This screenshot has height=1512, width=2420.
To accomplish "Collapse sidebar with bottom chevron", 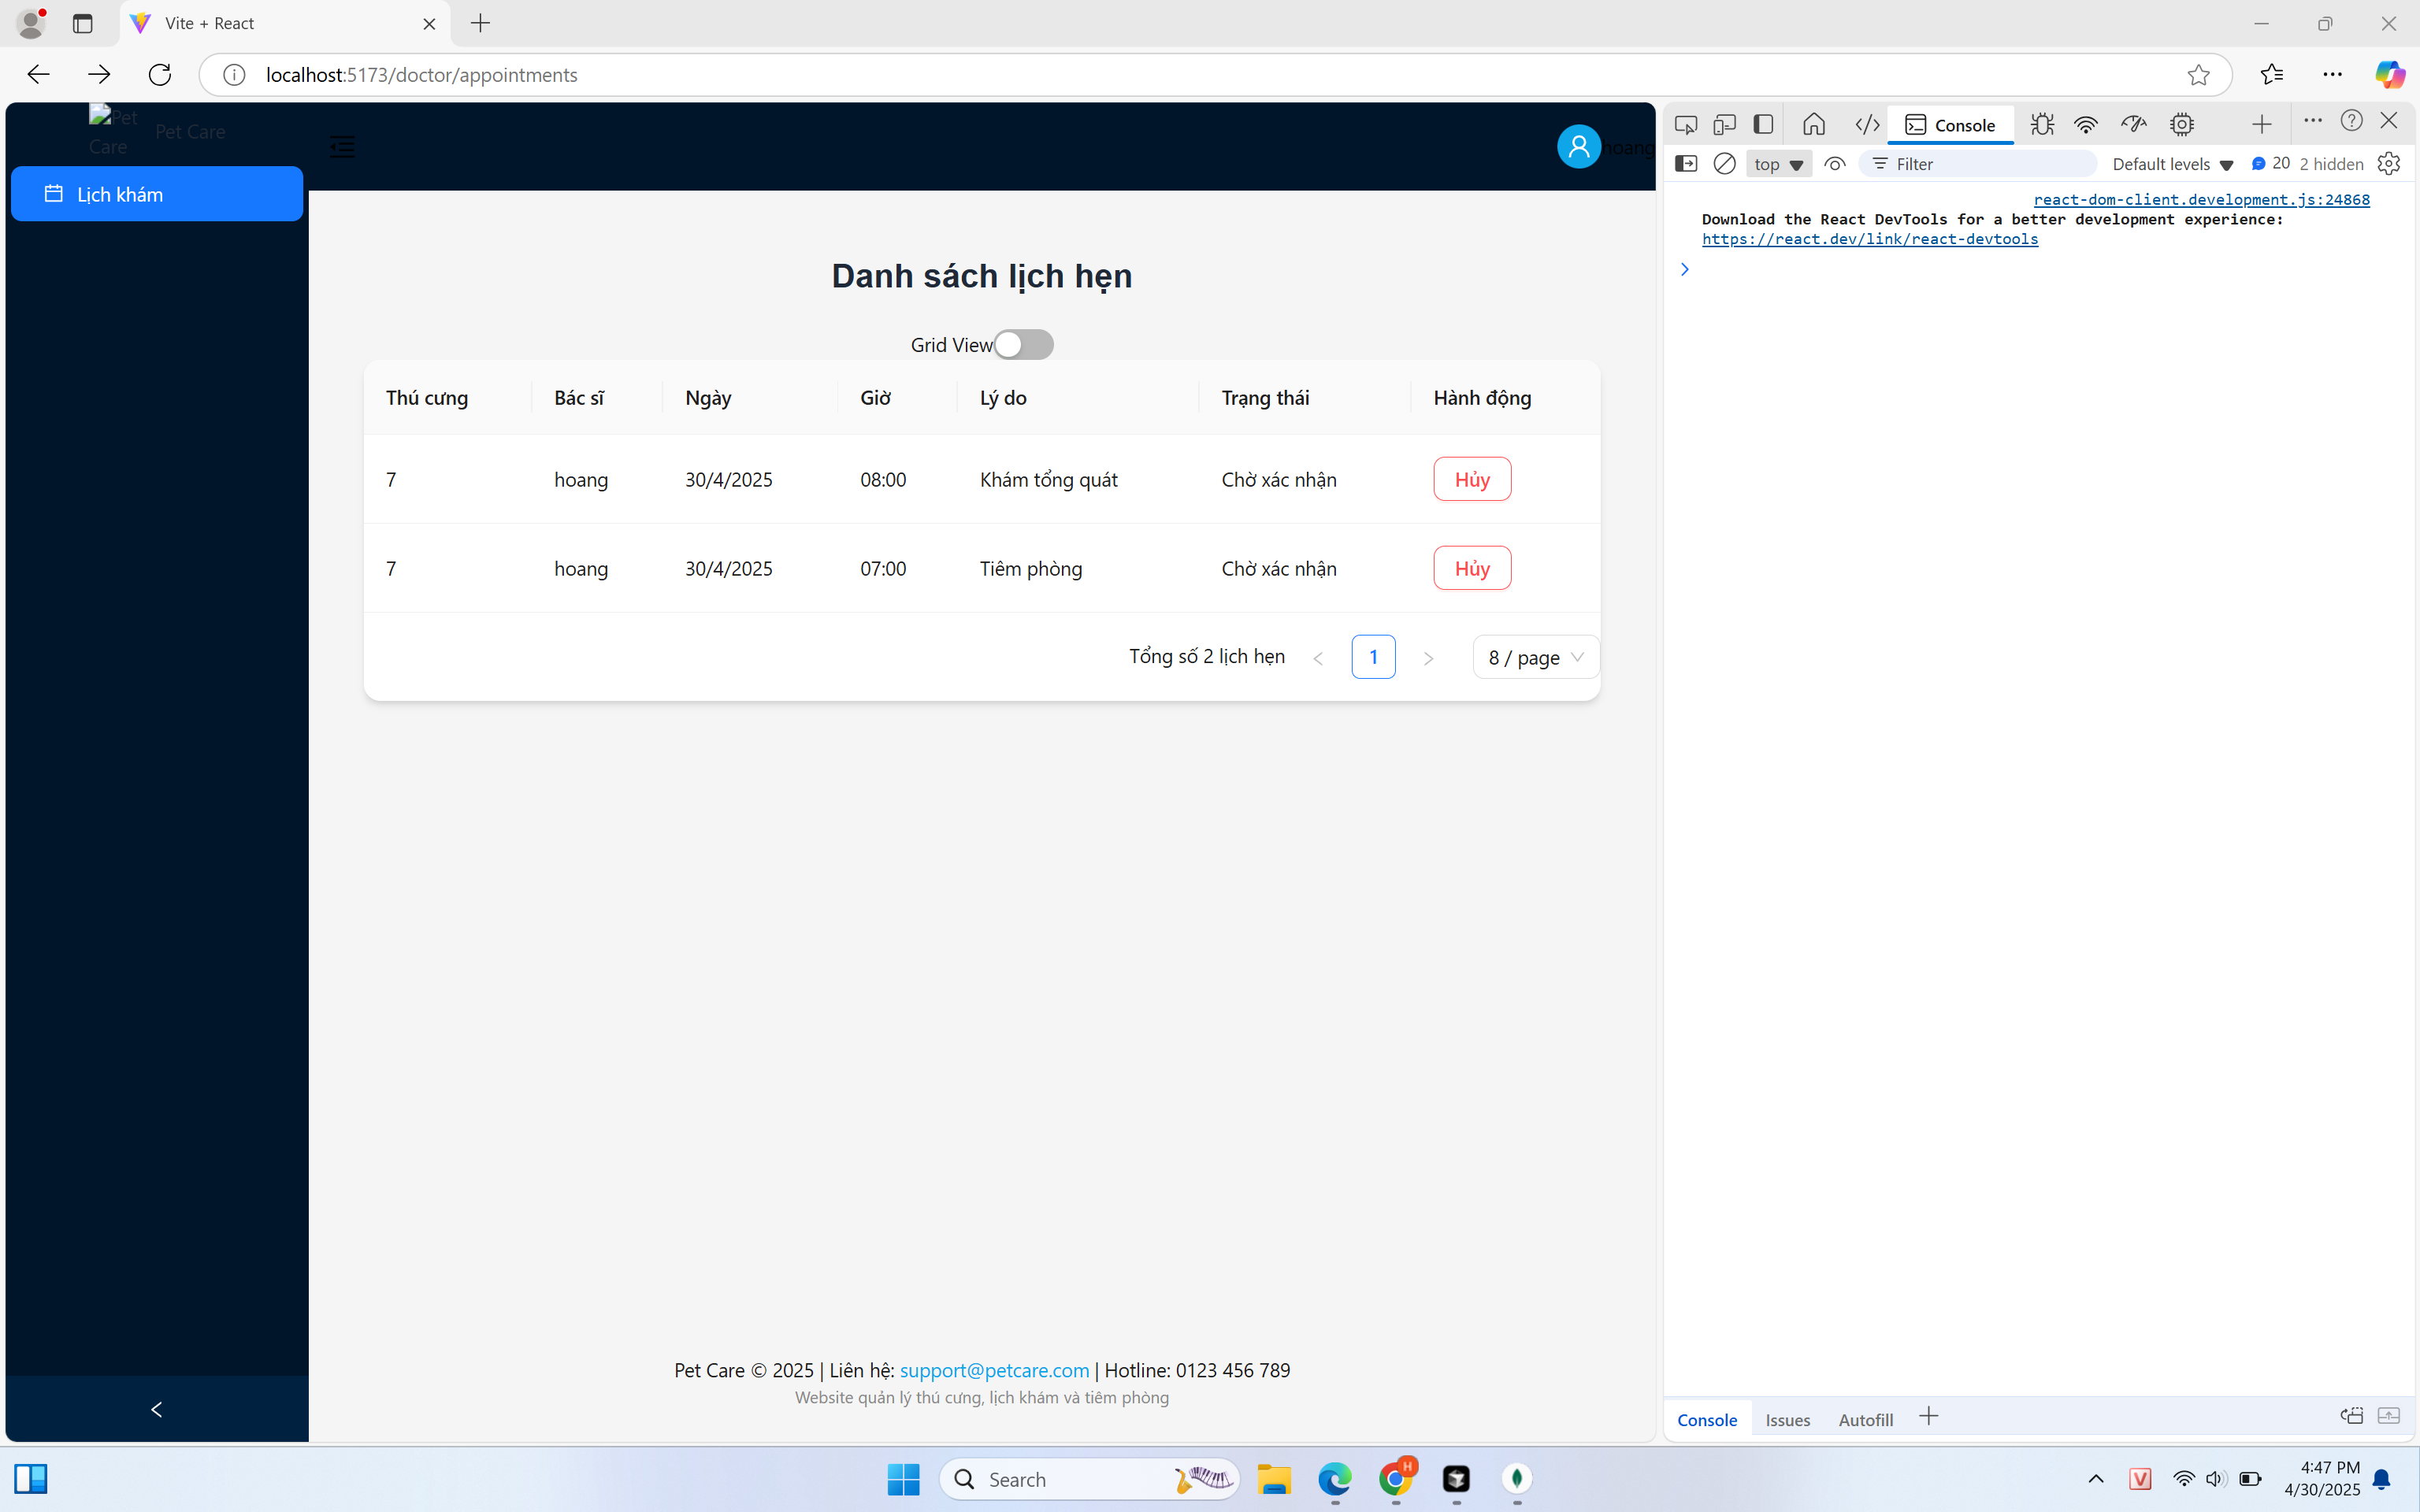I will click(156, 1409).
